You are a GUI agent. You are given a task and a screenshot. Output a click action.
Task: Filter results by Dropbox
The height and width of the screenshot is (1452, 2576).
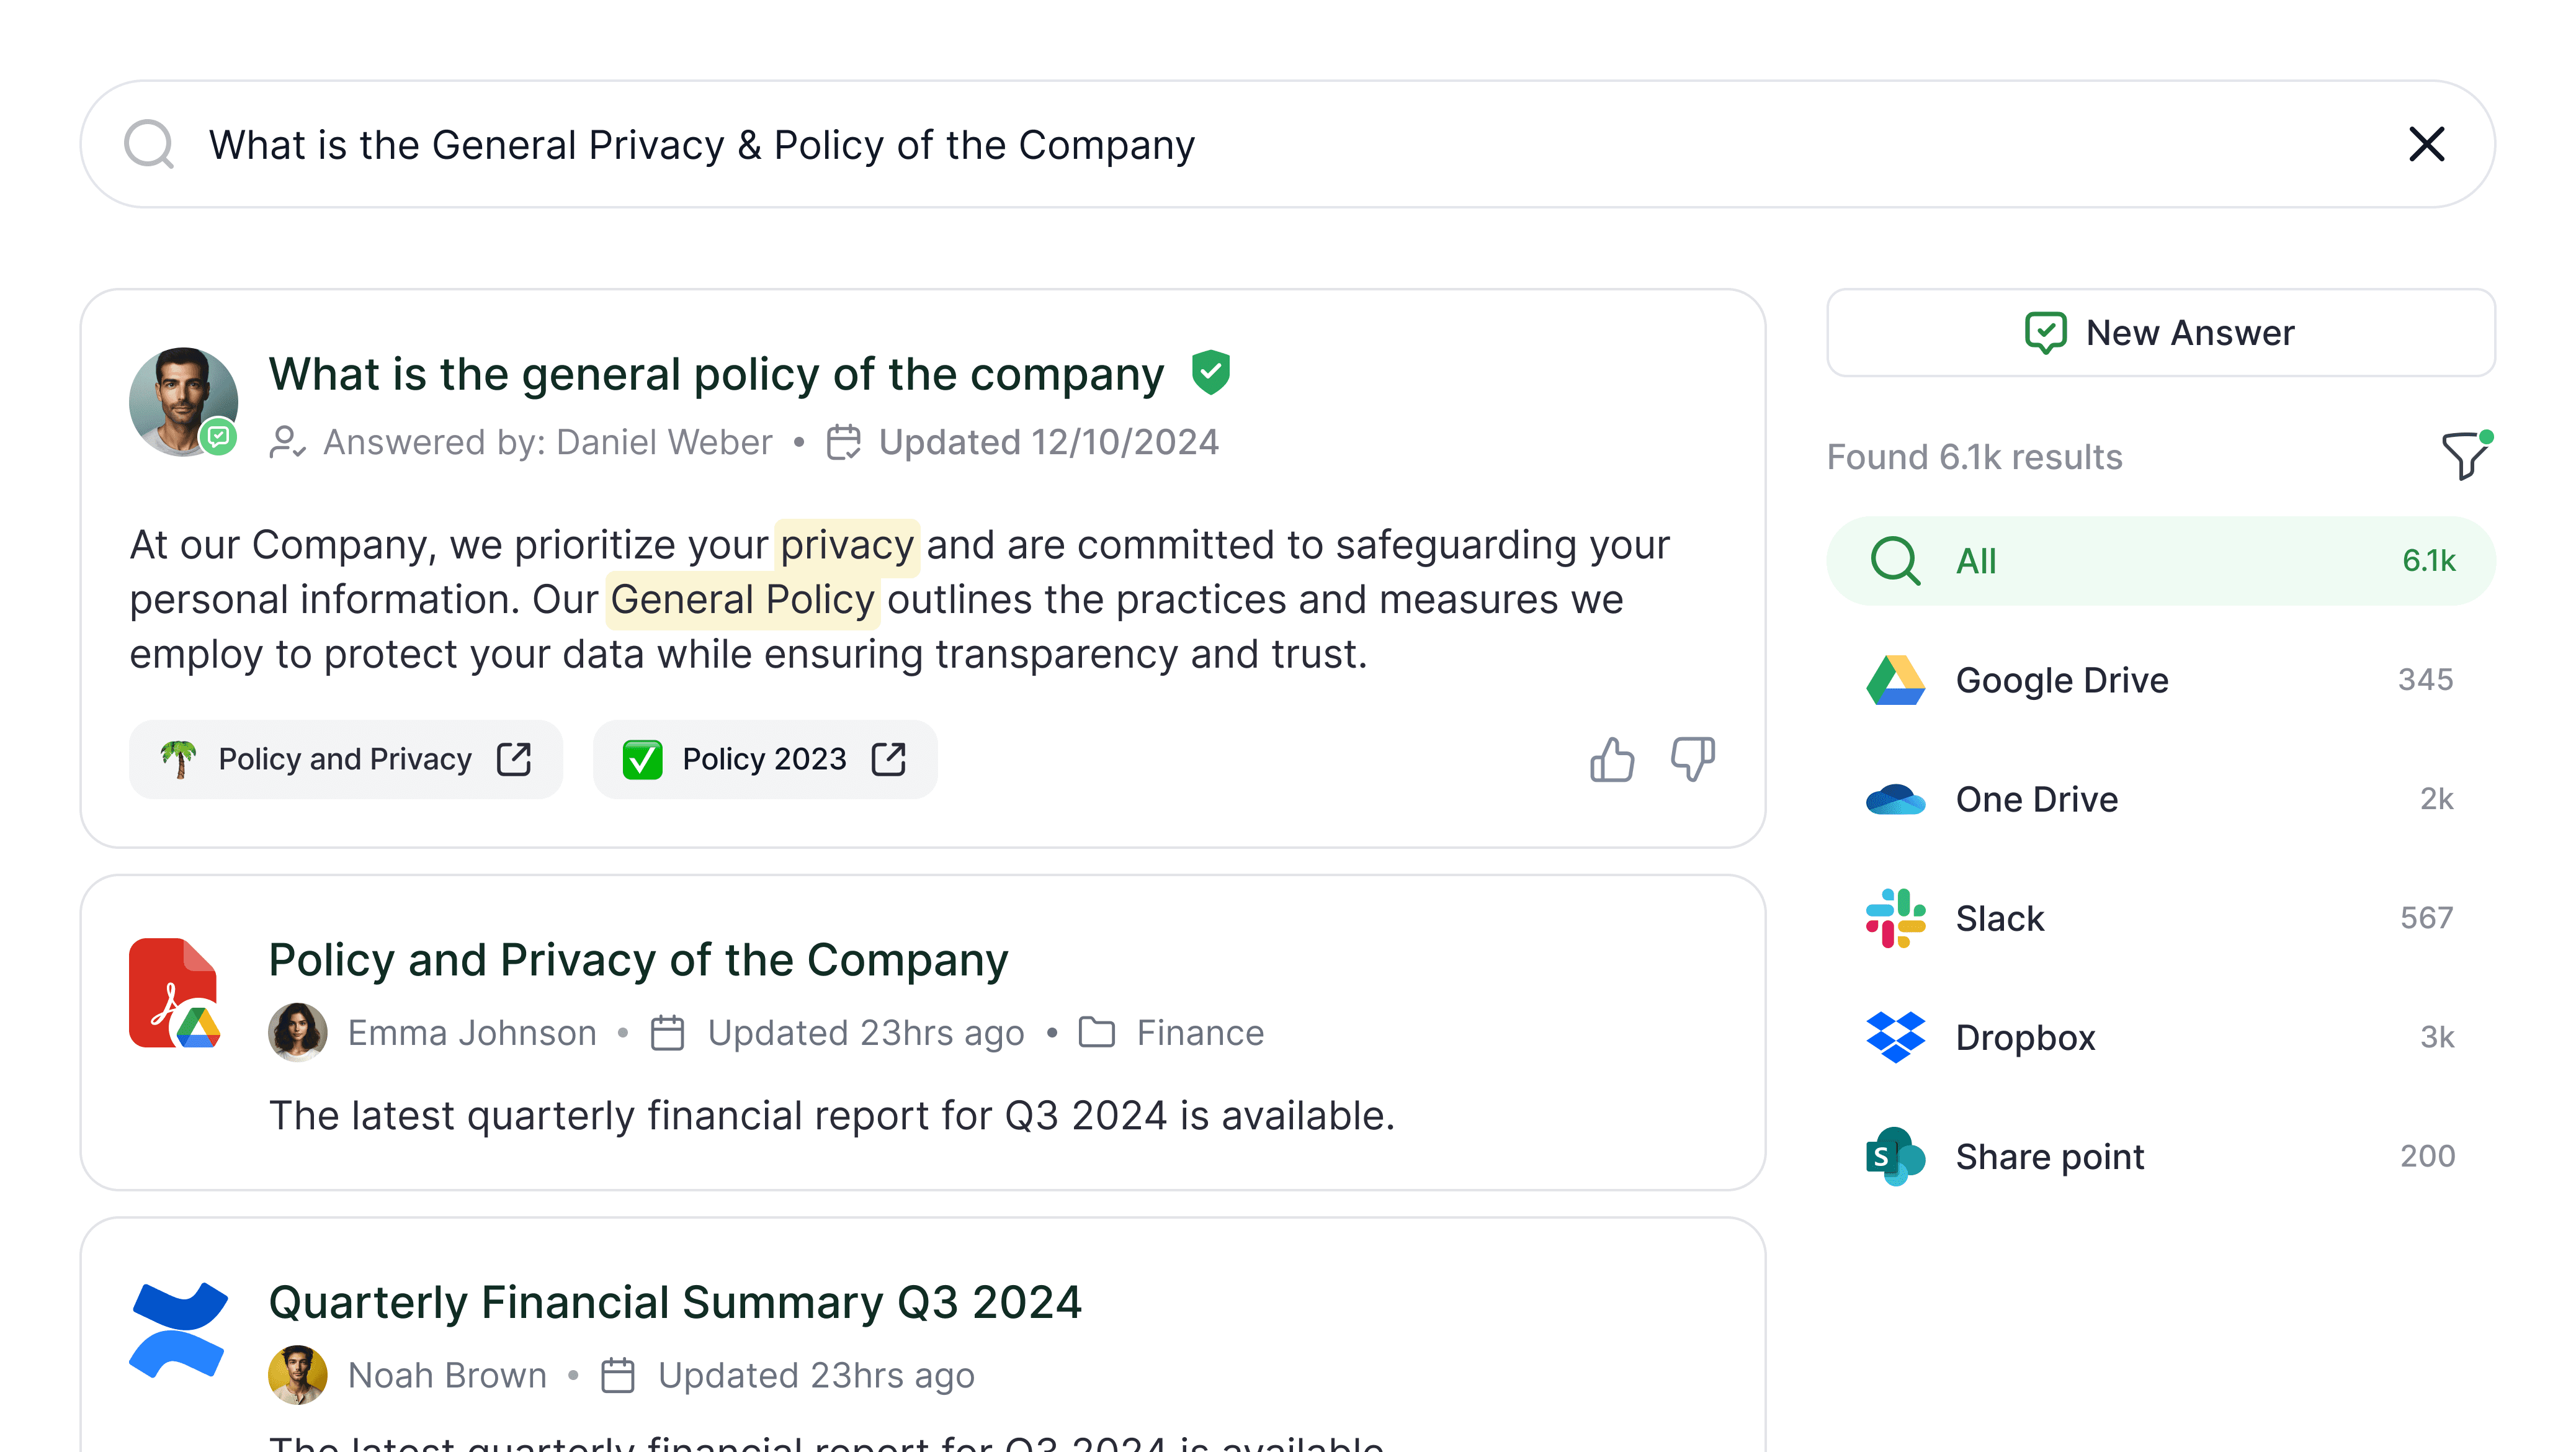point(2161,1037)
